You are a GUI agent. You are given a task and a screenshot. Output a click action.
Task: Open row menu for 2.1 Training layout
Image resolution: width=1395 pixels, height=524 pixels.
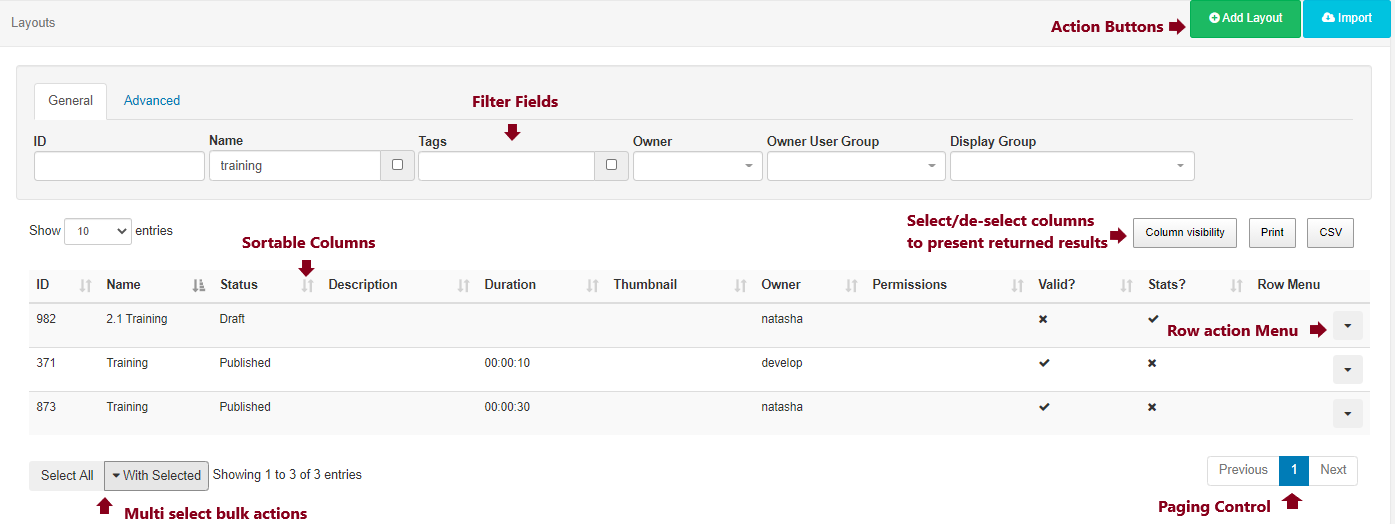[1347, 326]
